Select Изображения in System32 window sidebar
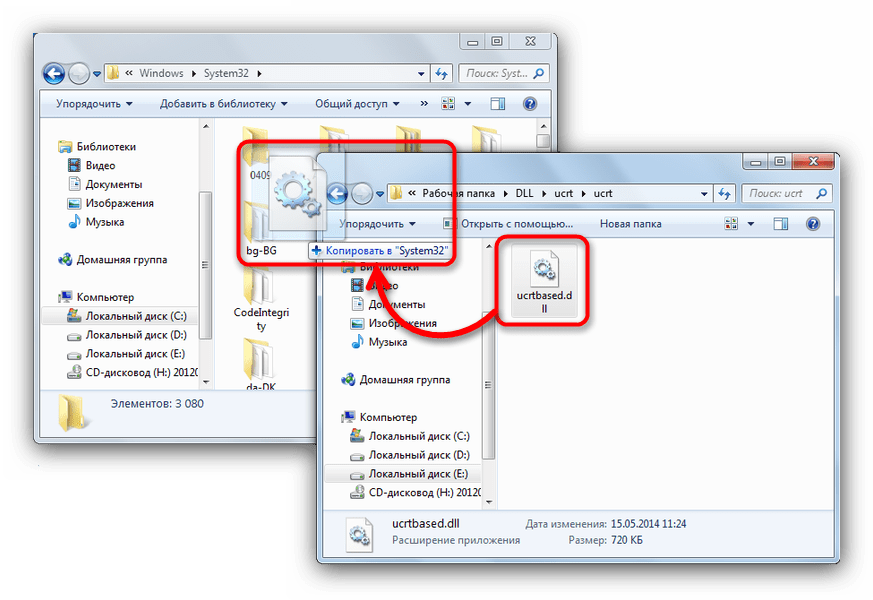This screenshot has height=600, width=873. pos(110,203)
